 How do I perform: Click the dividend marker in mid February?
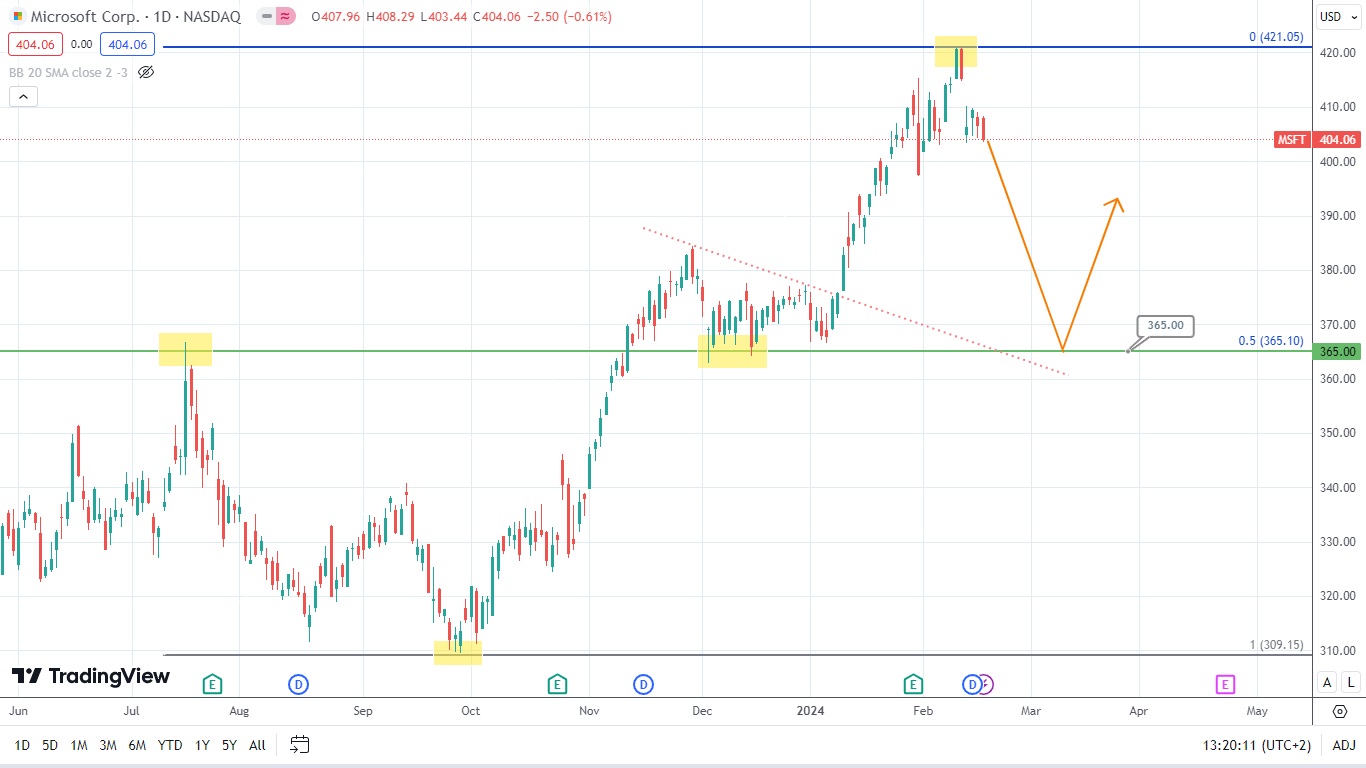point(971,684)
